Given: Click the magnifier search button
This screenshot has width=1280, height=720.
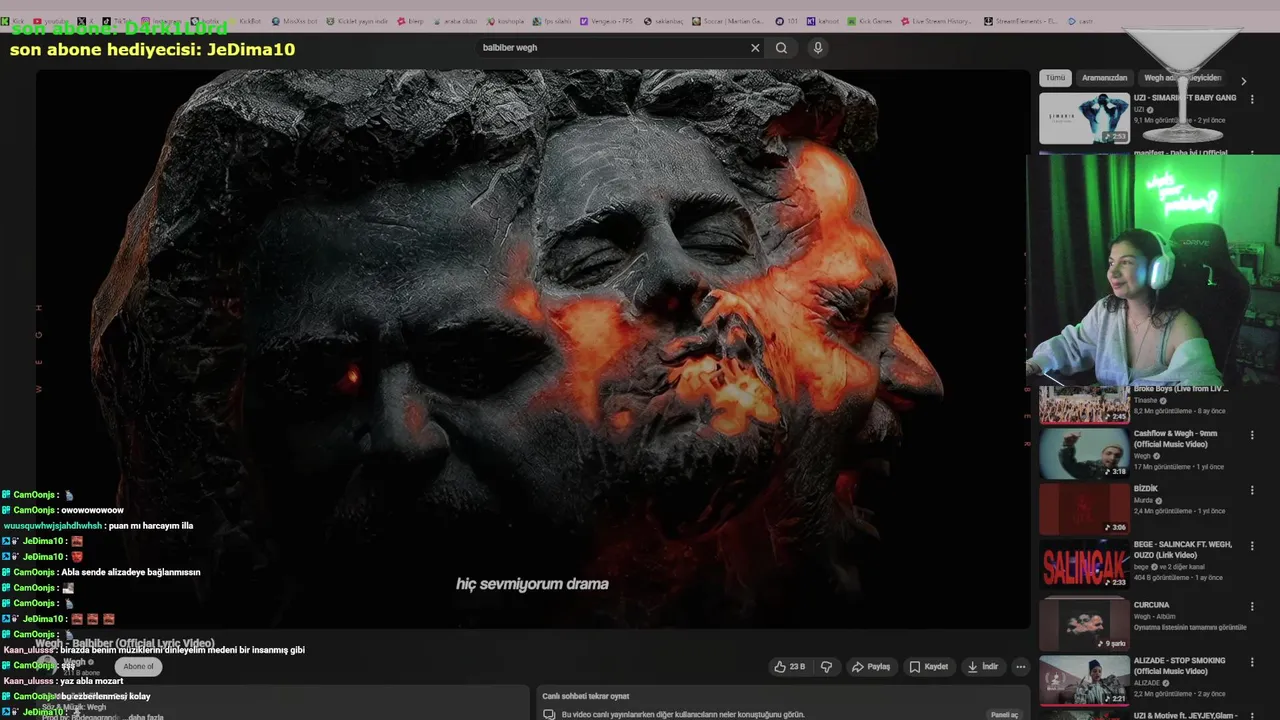Looking at the screenshot, I should [x=781, y=48].
